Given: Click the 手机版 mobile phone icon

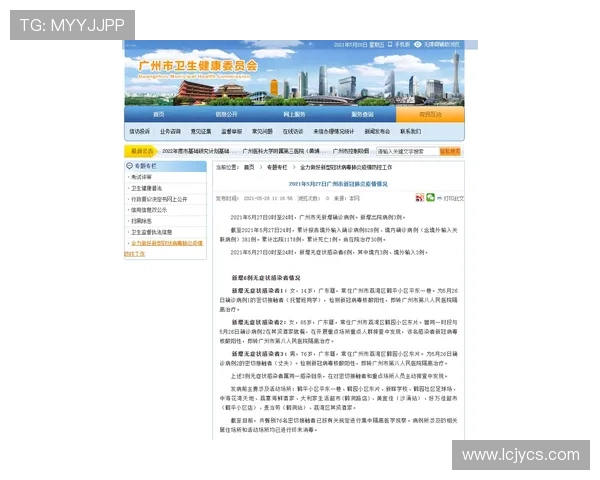Looking at the screenshot, I should pyautogui.click(x=390, y=44).
